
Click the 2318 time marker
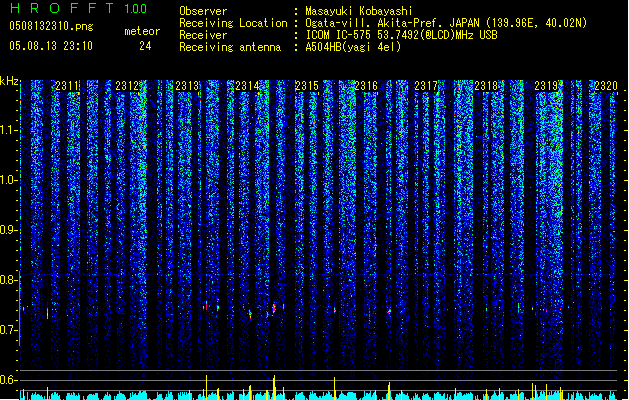pyautogui.click(x=486, y=86)
